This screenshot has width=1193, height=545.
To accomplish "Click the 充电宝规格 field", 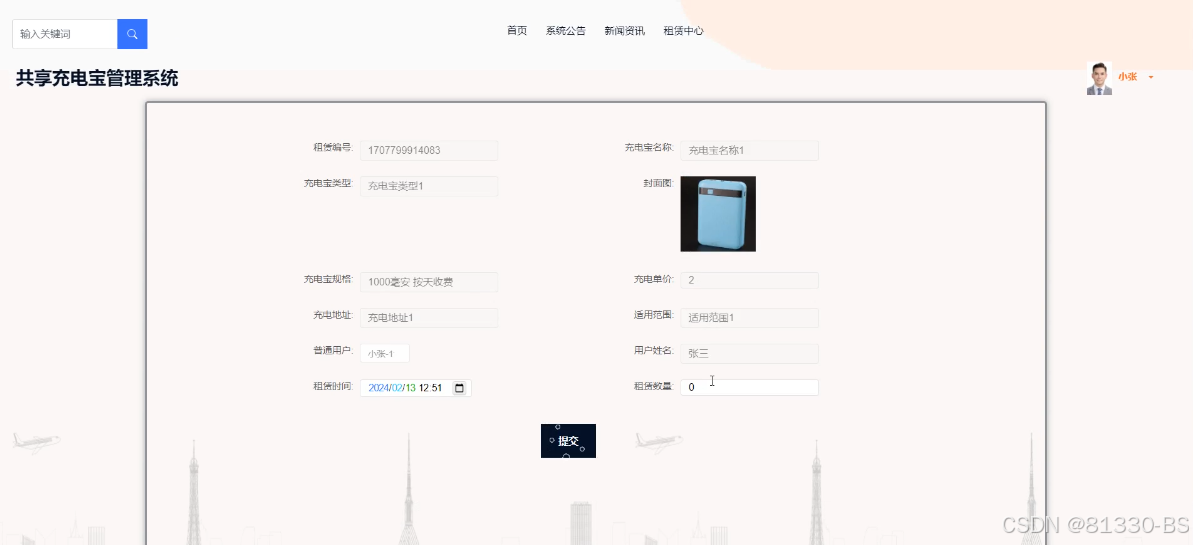I will [429, 282].
